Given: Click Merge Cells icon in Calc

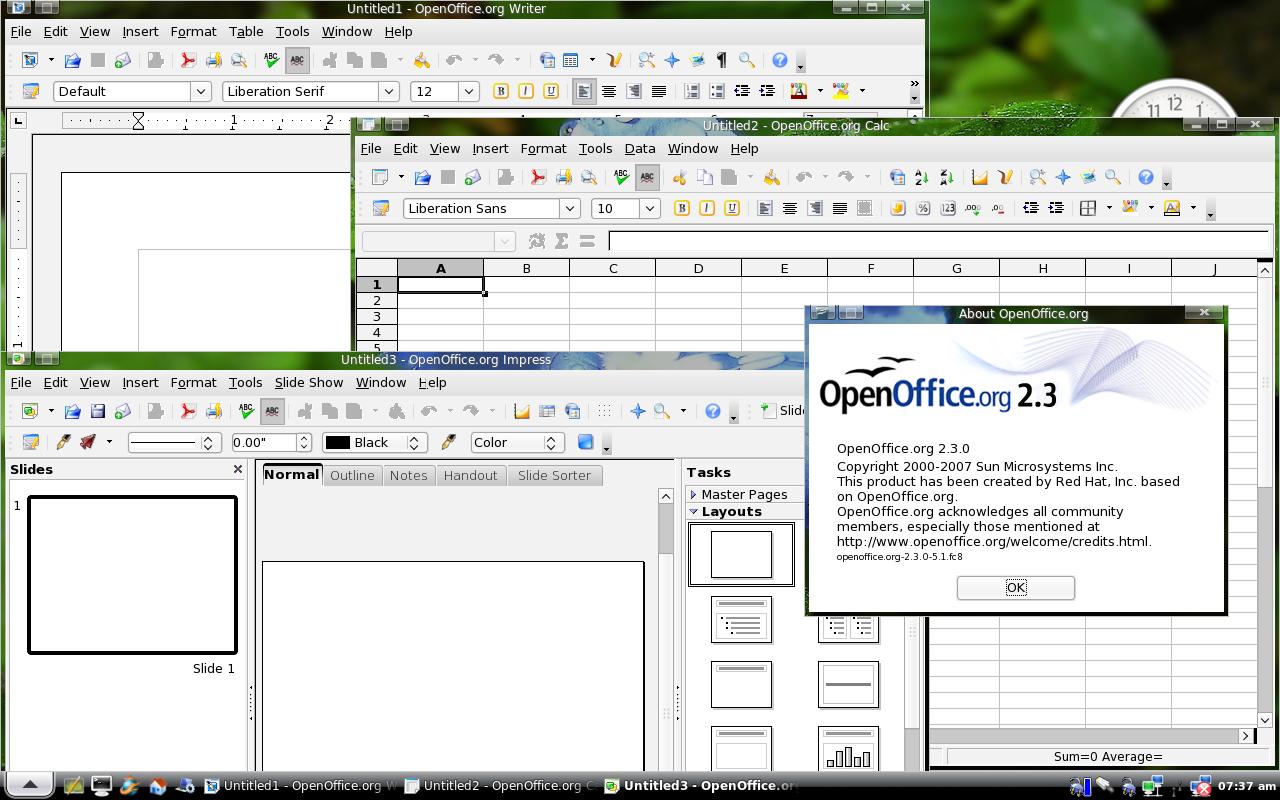Looking at the screenshot, I should click(x=865, y=208).
